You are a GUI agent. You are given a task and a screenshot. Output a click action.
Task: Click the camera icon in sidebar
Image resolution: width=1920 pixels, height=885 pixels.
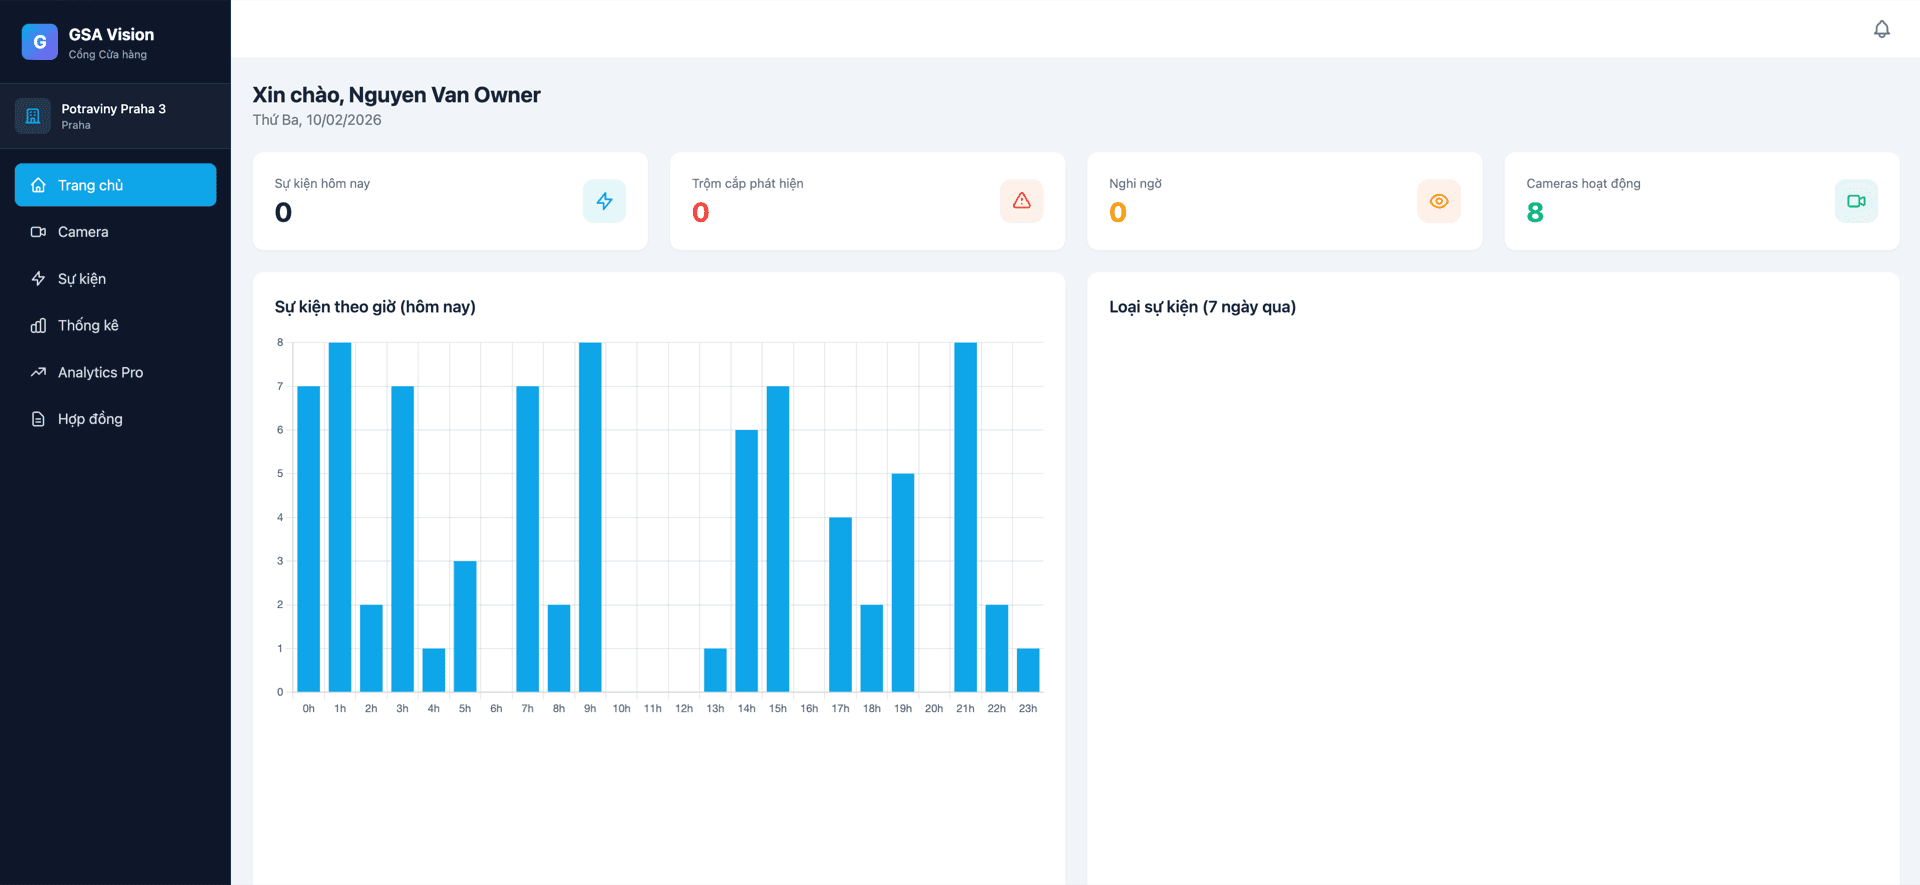point(38,232)
